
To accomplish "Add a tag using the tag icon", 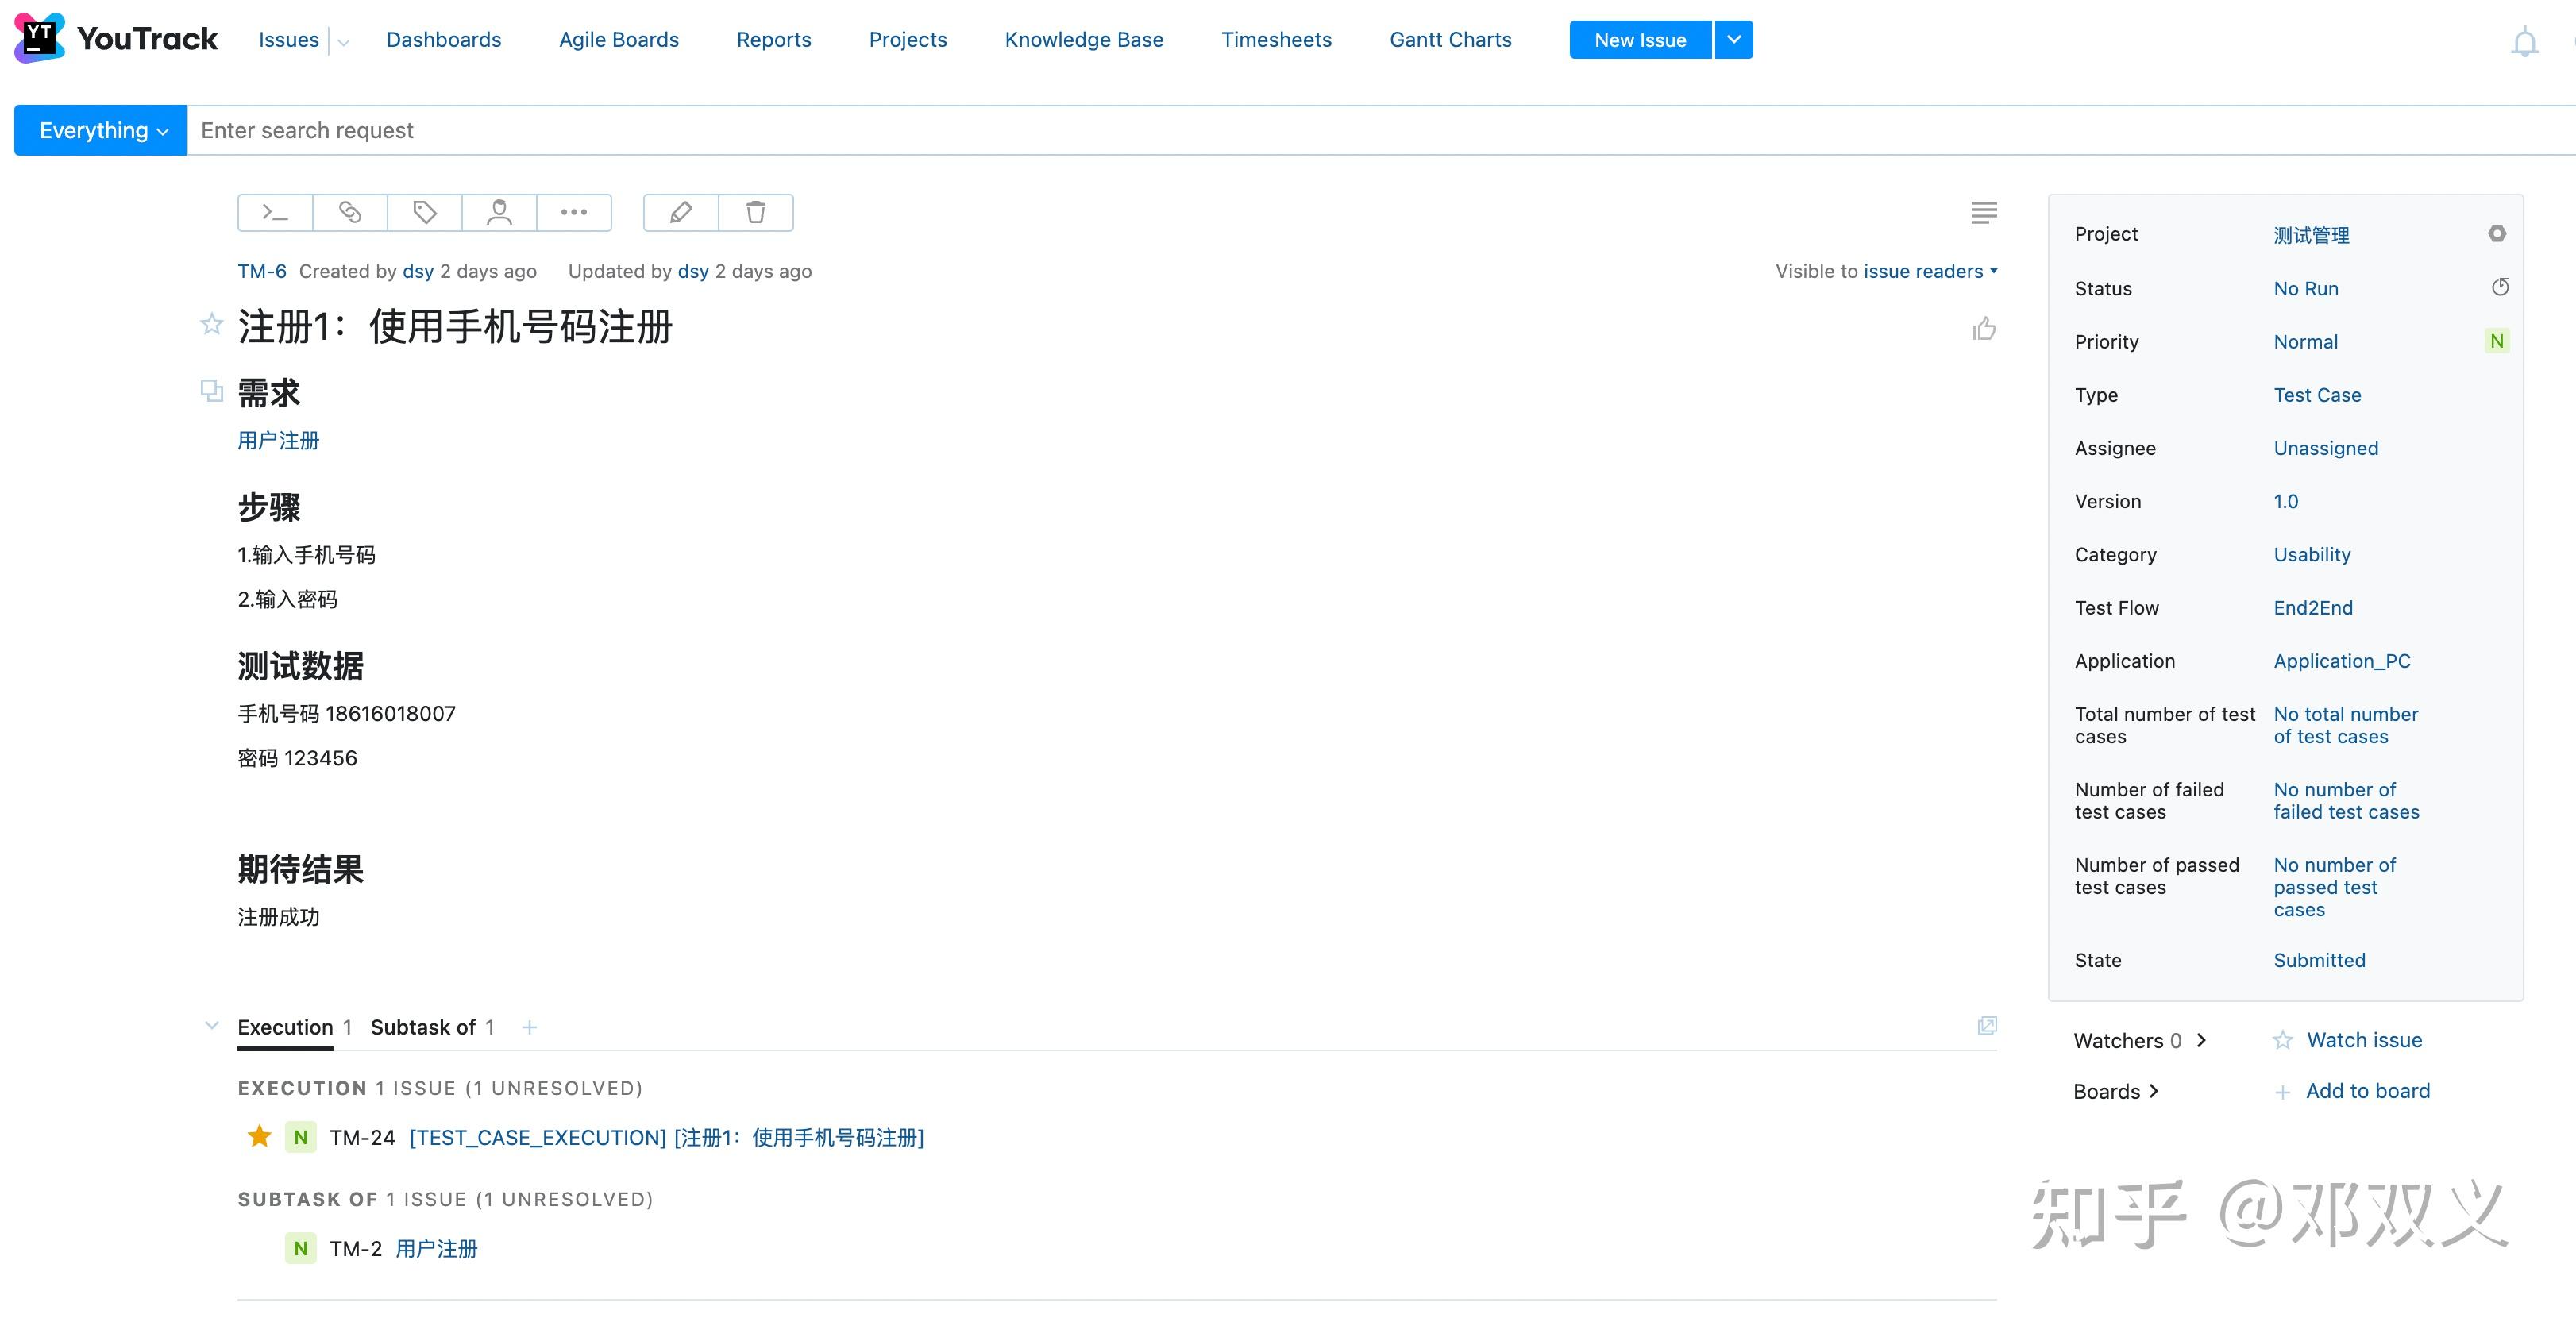I will click(x=423, y=212).
